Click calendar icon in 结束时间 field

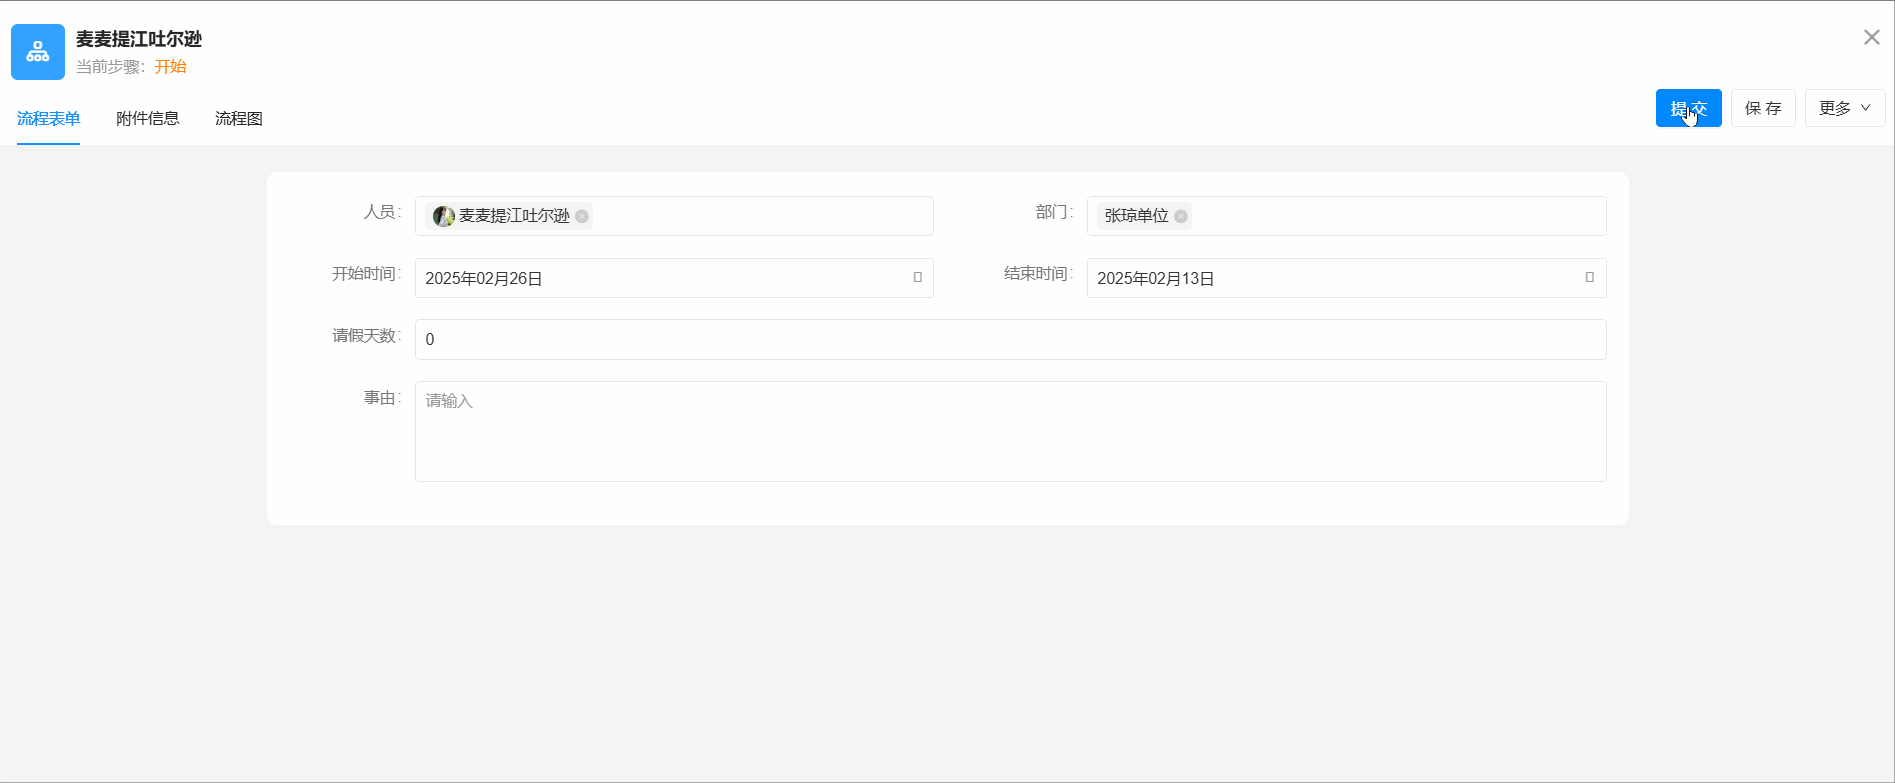click(1589, 278)
